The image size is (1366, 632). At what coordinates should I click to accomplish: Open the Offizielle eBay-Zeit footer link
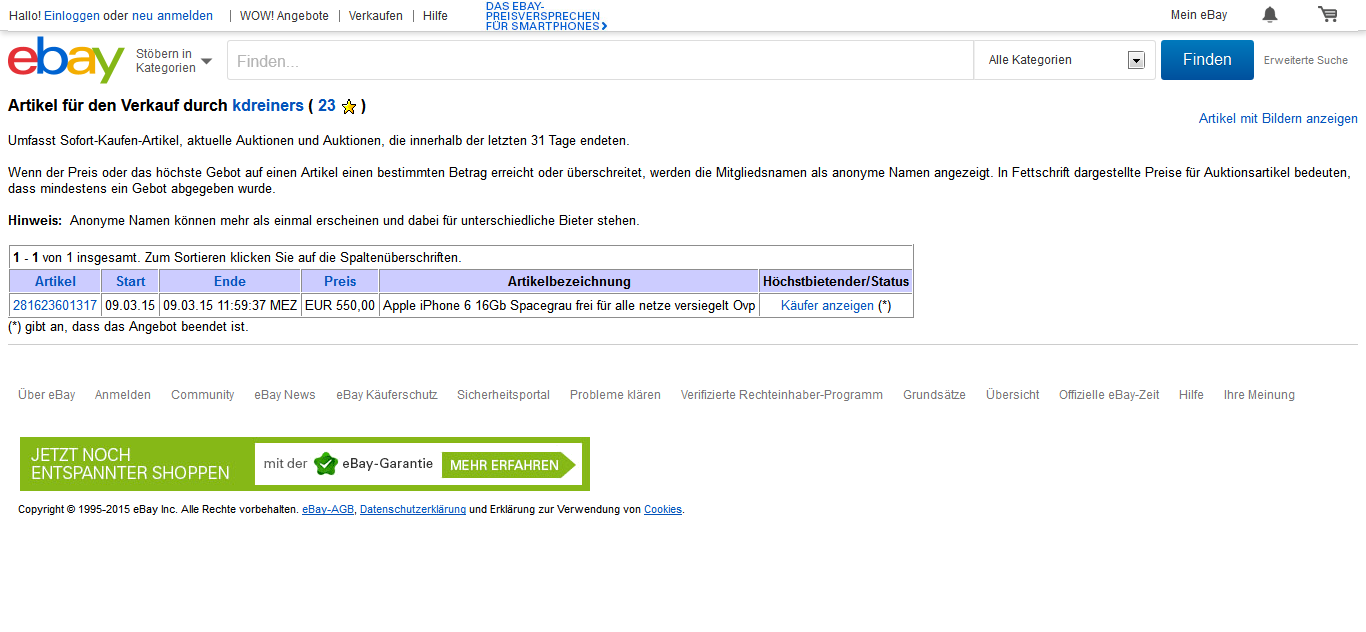coord(1109,395)
